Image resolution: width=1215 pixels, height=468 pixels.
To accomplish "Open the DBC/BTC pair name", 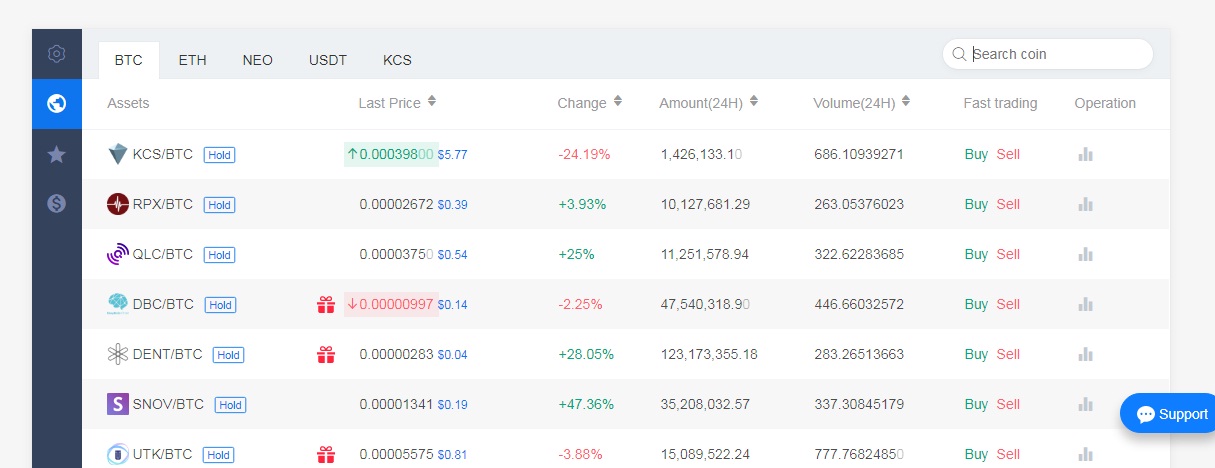I will point(163,304).
